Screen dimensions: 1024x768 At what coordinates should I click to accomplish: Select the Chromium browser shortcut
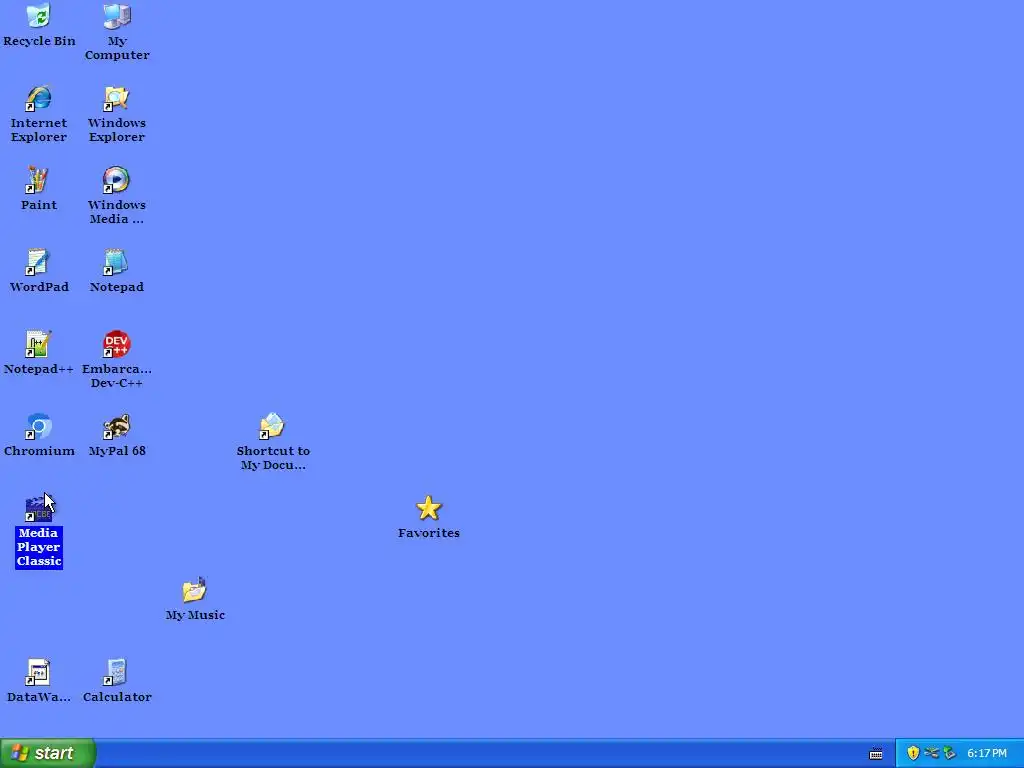(38, 426)
